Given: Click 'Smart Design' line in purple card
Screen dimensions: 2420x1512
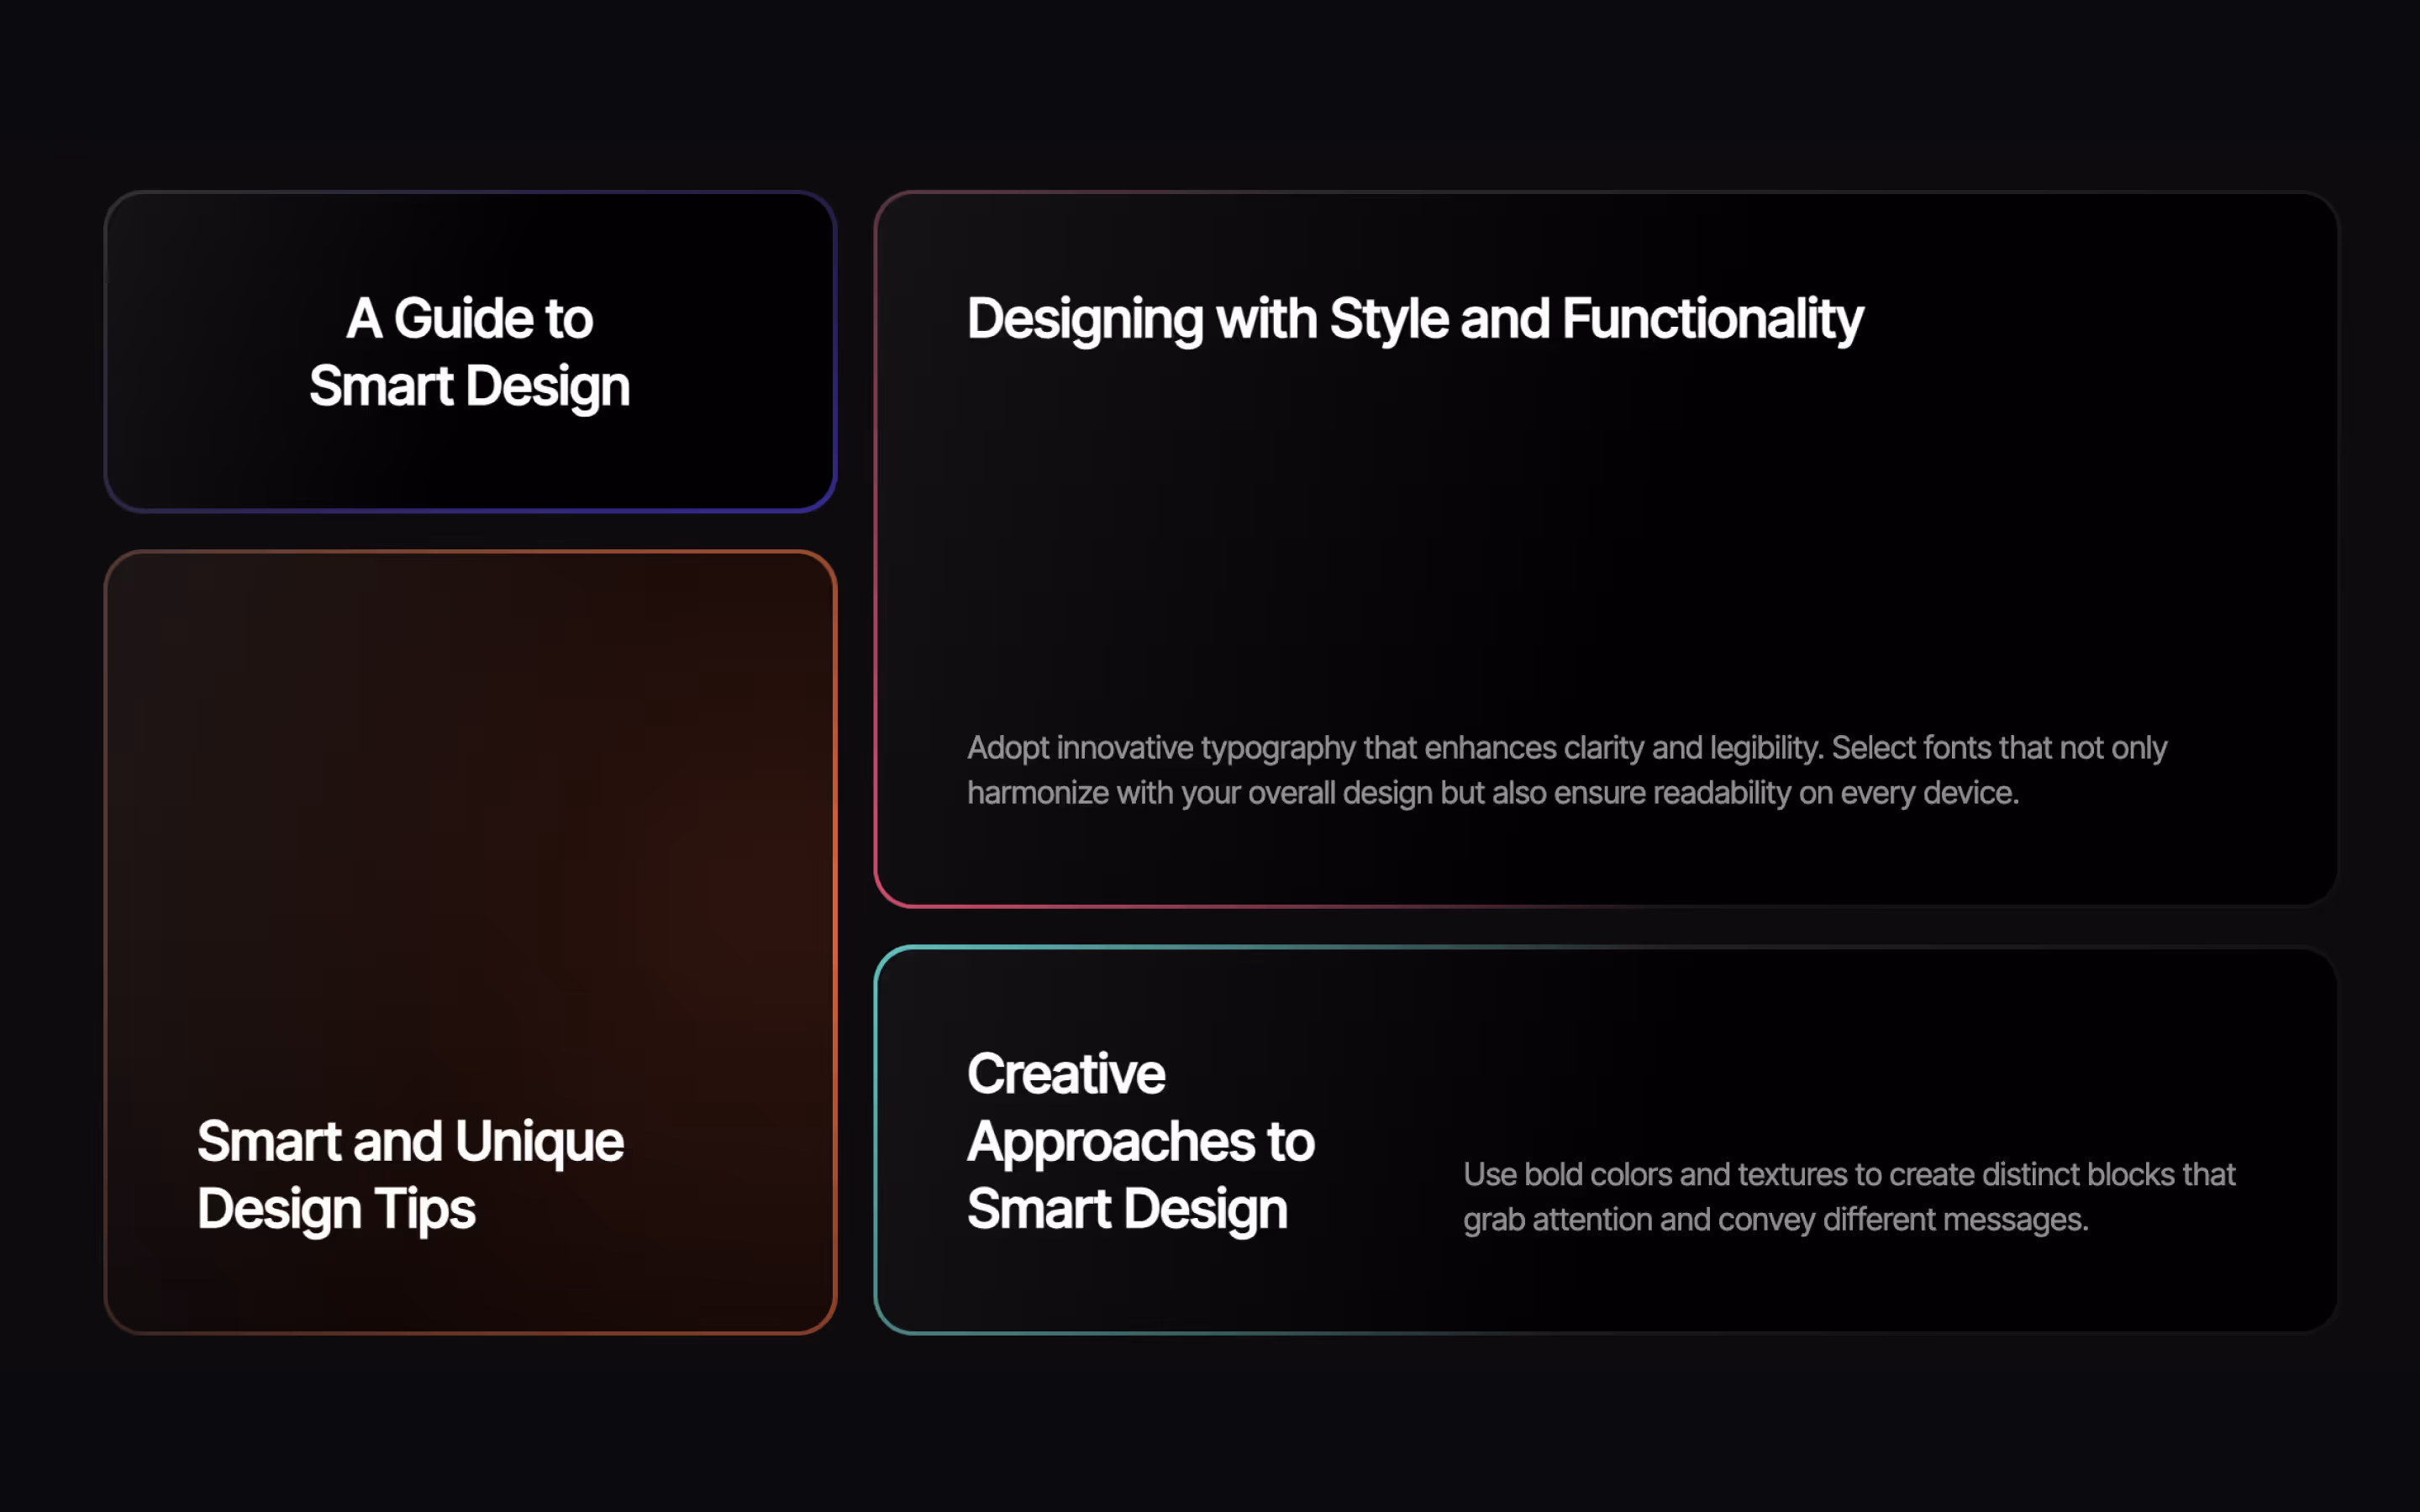Looking at the screenshot, I should point(469,387).
